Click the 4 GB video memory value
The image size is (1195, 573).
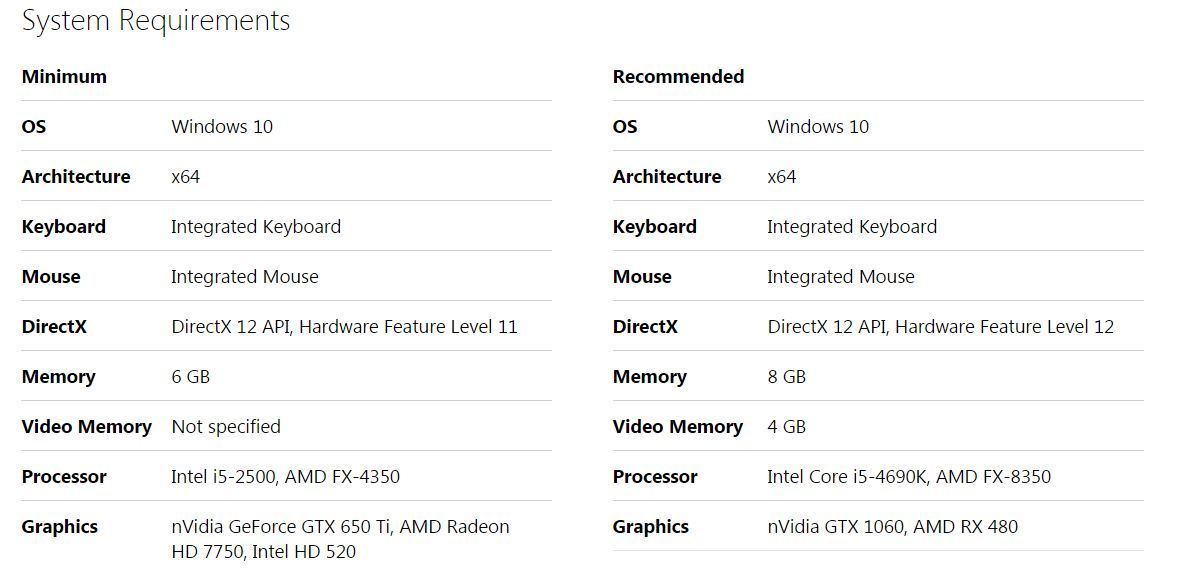point(787,427)
